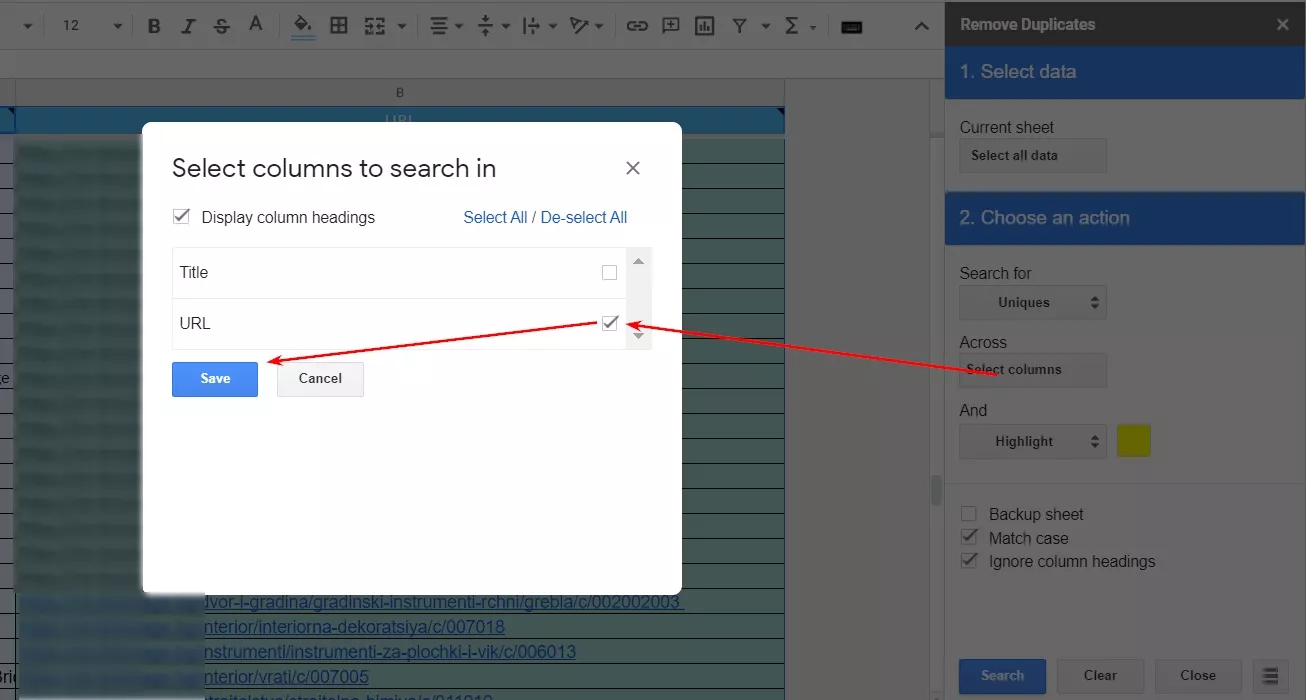Open the text color picker
1306x700 pixels.
[x=256, y=25]
